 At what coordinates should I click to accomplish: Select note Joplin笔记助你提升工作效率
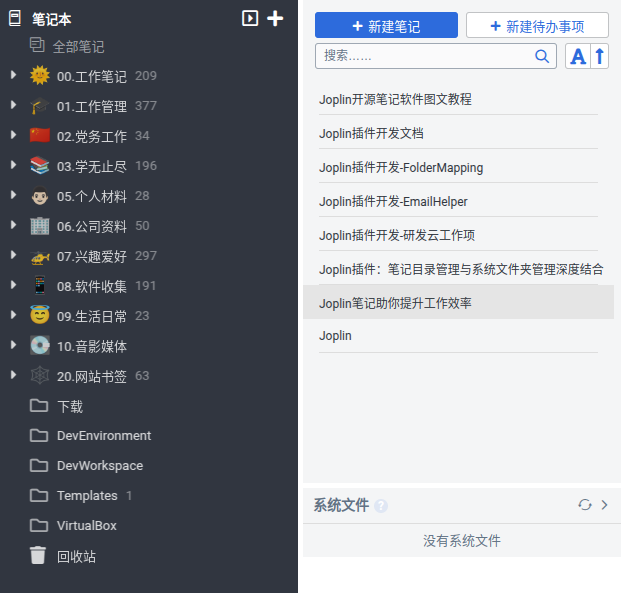point(458,302)
